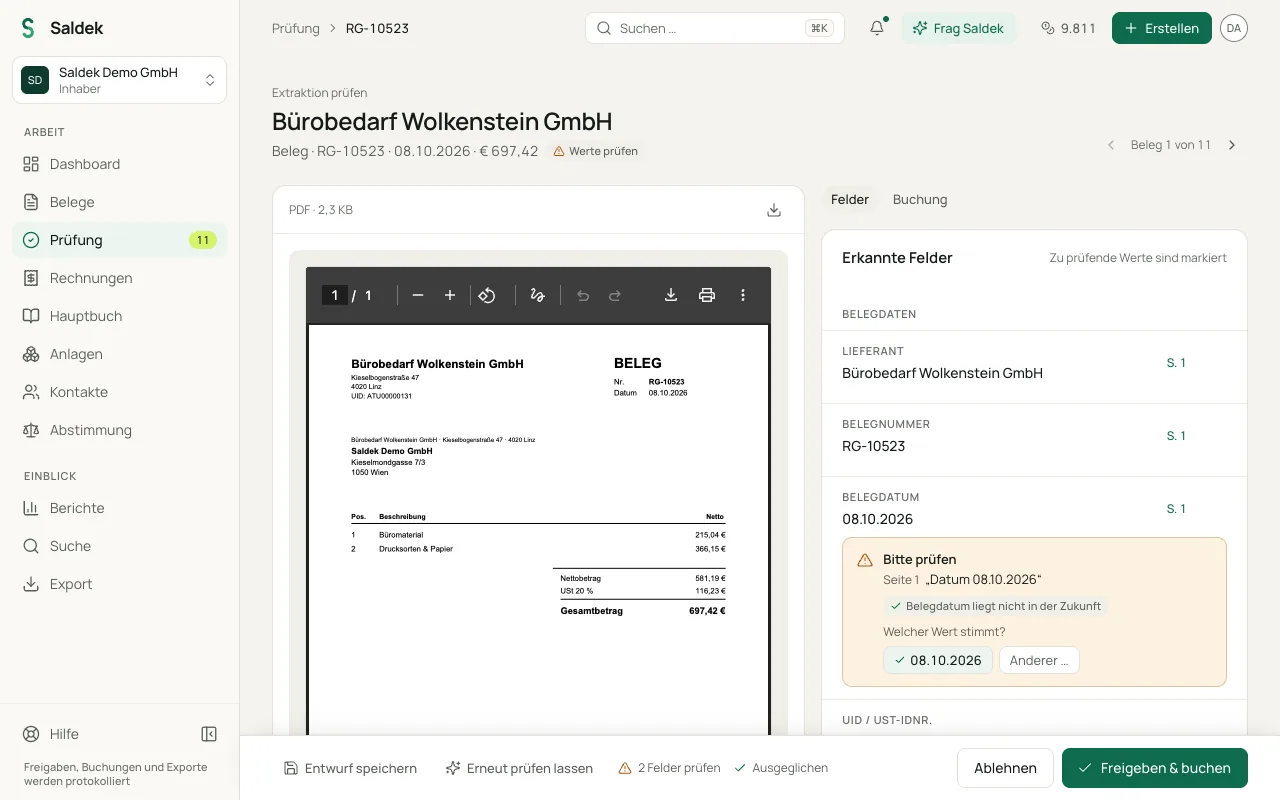Go to Anlagen in the sidebar
Image resolution: width=1280 pixels, height=800 pixels.
[x=119, y=354]
